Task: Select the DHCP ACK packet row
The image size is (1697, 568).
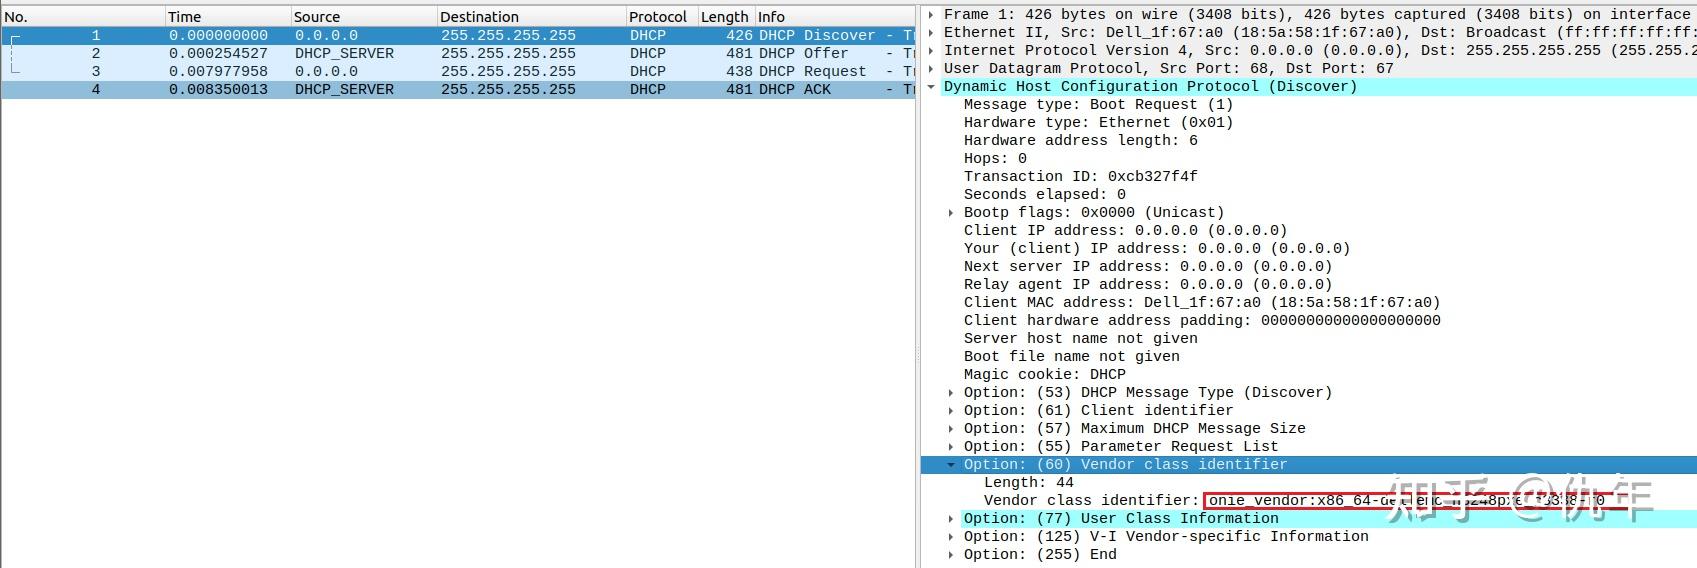Action: [x=458, y=89]
